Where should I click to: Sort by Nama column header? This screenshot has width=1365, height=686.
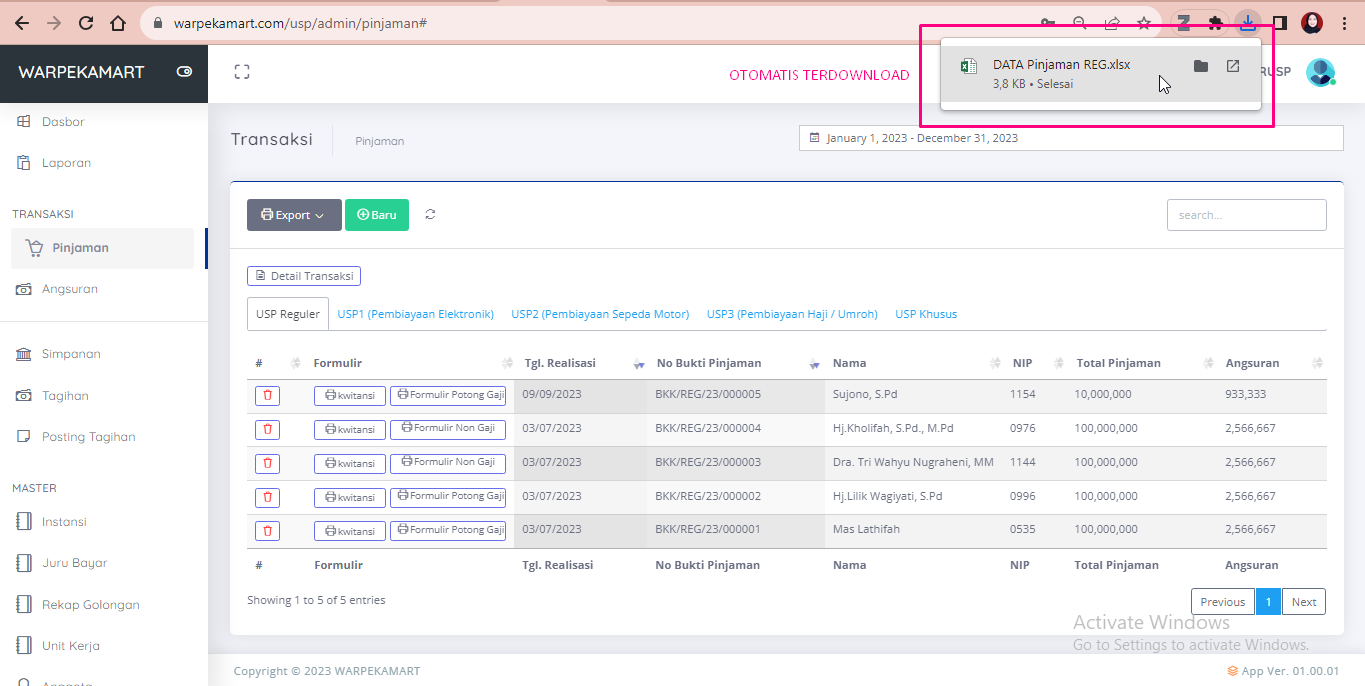[913, 363]
